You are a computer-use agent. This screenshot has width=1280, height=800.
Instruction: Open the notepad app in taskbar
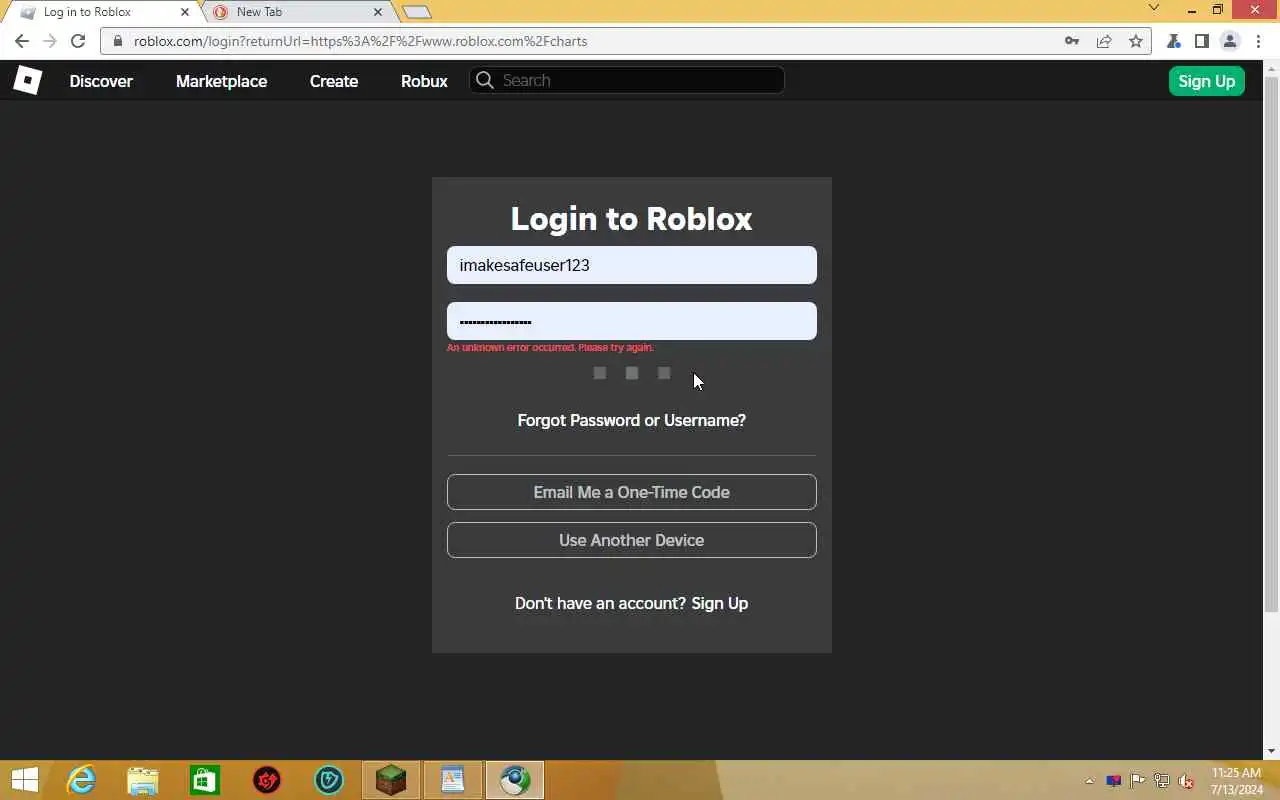coord(453,780)
